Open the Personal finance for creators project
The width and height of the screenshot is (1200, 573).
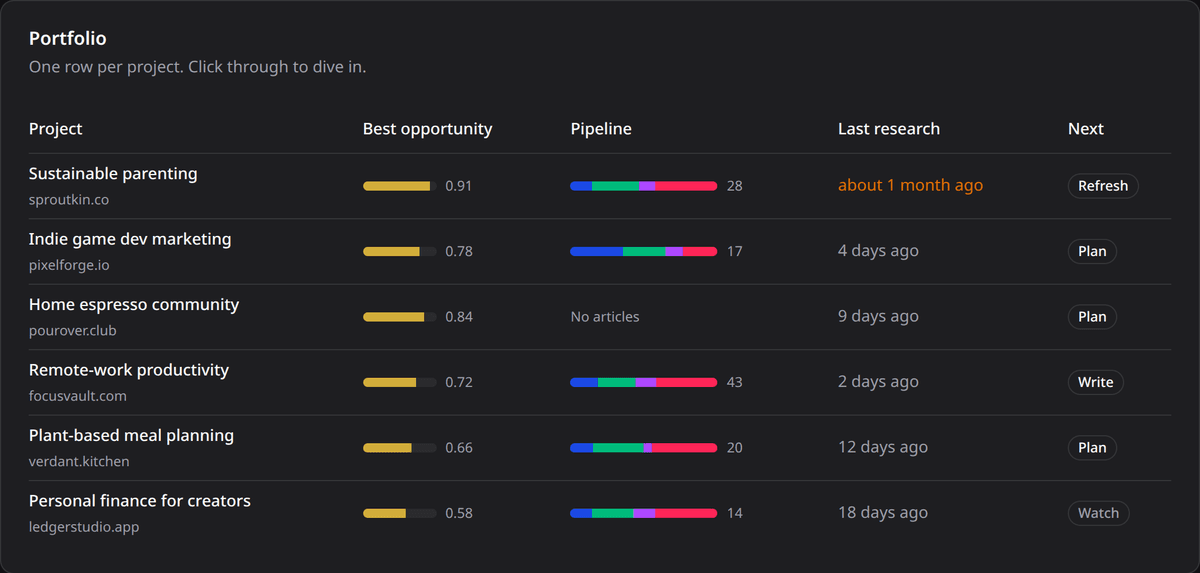coord(140,501)
